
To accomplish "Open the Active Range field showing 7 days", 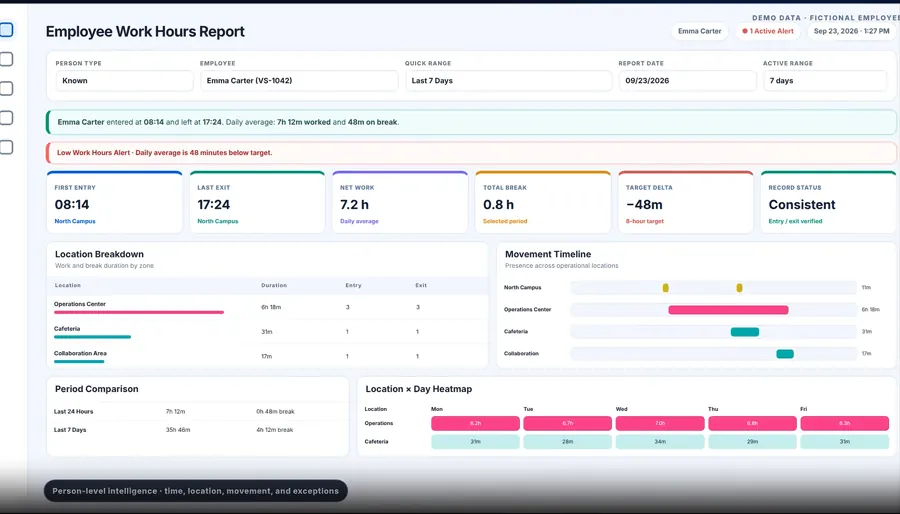I will (x=825, y=81).
